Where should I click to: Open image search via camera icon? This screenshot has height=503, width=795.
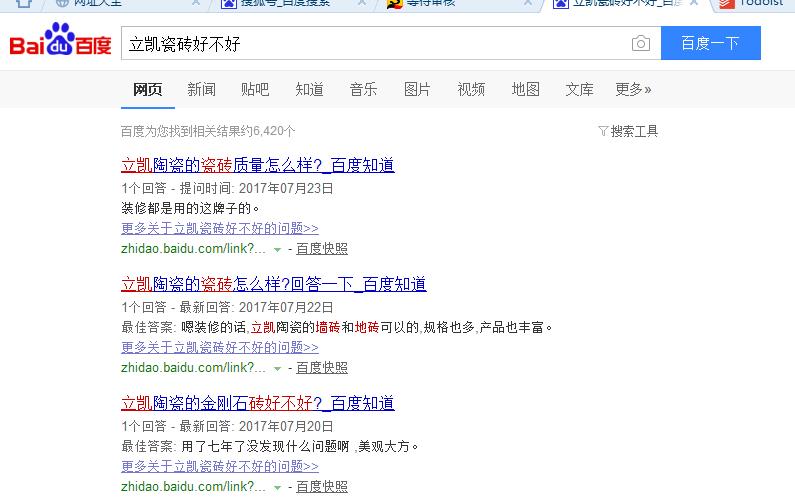pos(641,43)
